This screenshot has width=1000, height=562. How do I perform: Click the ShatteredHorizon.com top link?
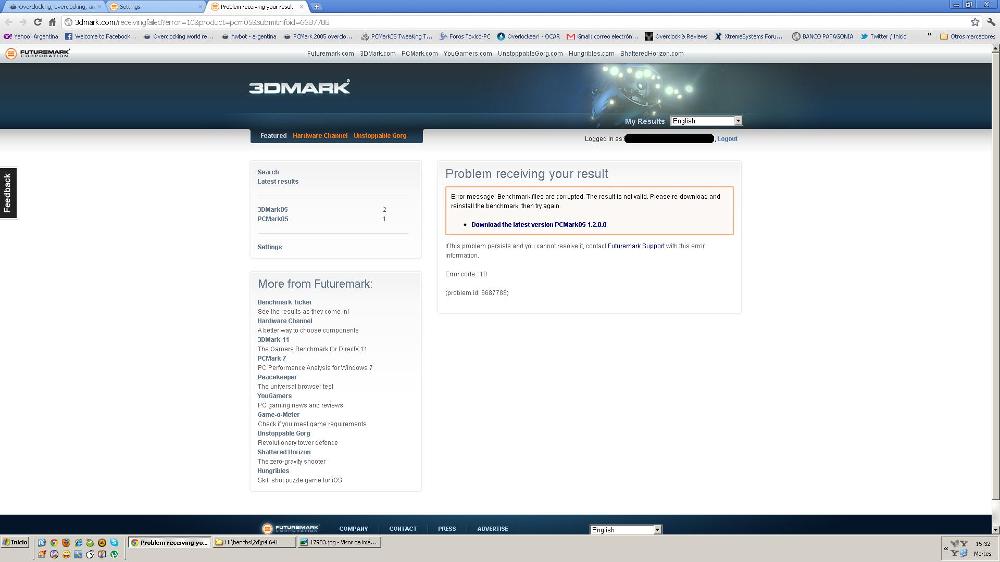coord(652,54)
